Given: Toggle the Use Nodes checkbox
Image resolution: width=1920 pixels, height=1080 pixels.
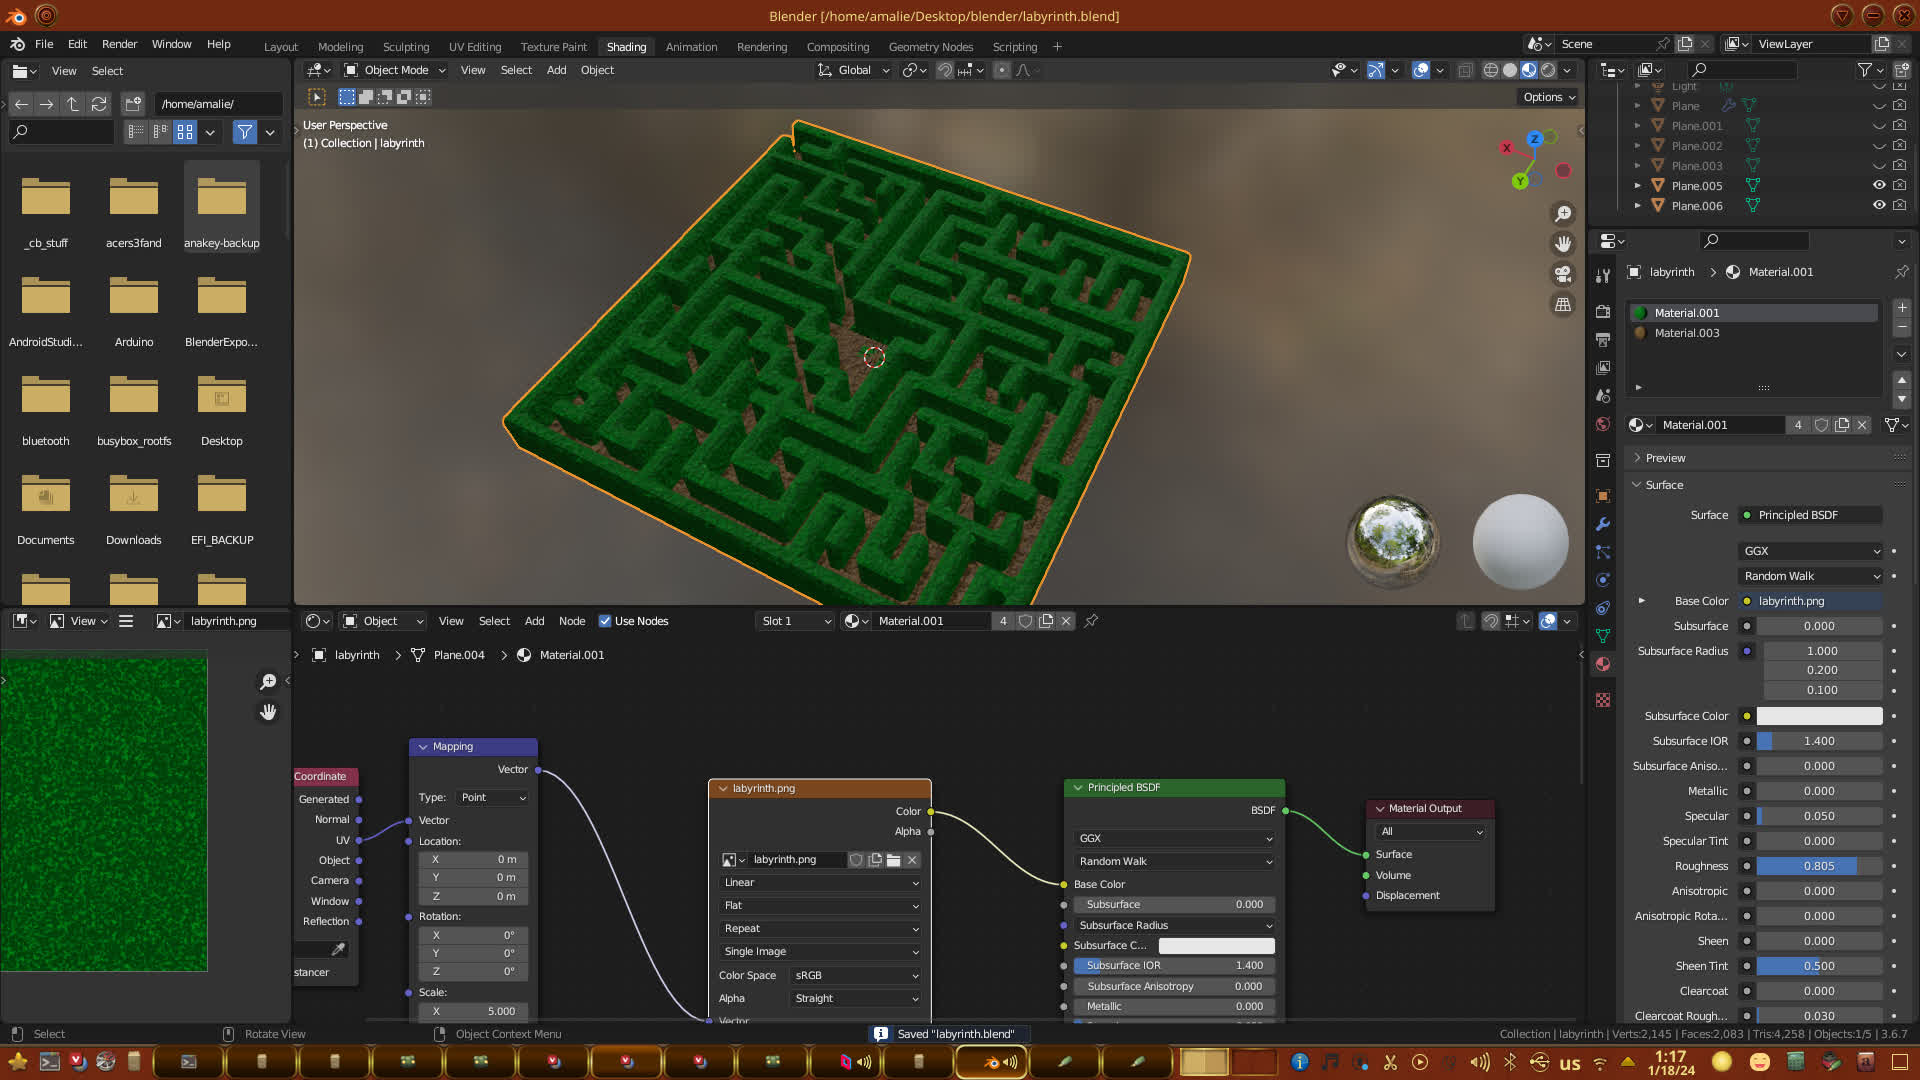Looking at the screenshot, I should coord(605,621).
